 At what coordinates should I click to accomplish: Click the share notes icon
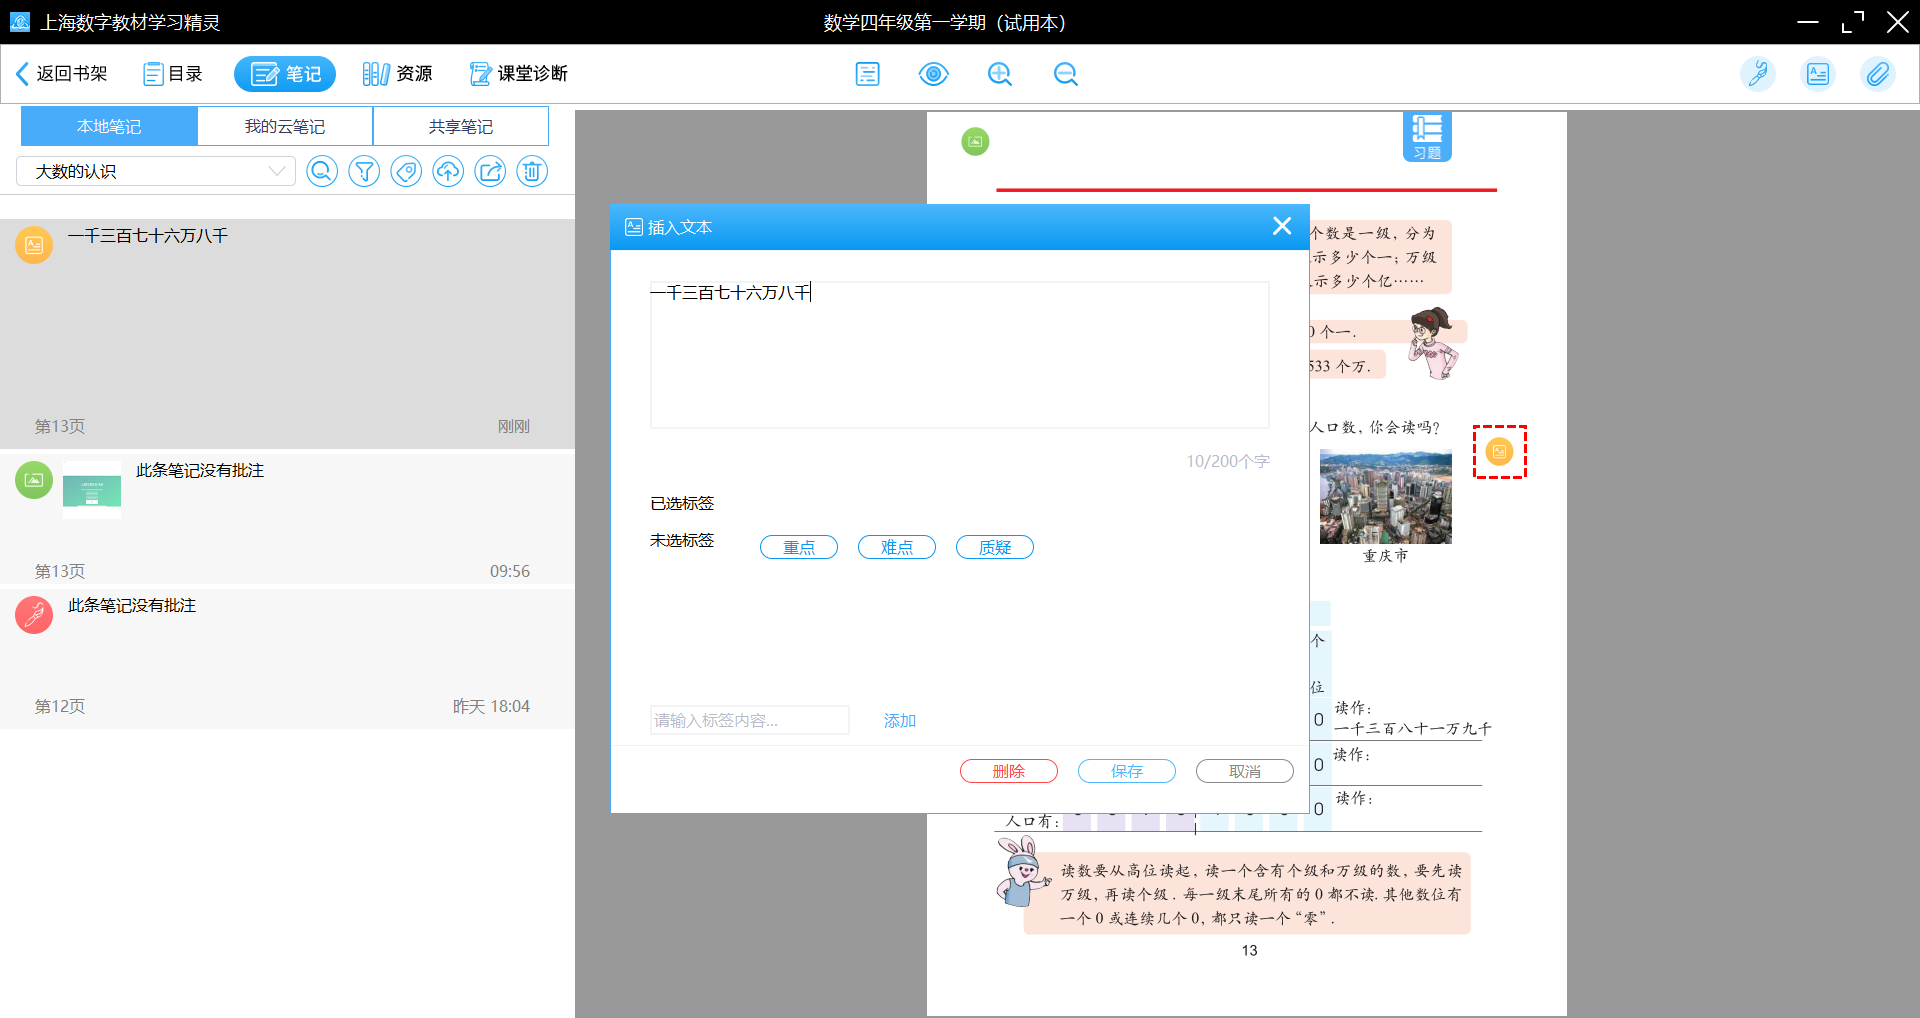point(490,172)
